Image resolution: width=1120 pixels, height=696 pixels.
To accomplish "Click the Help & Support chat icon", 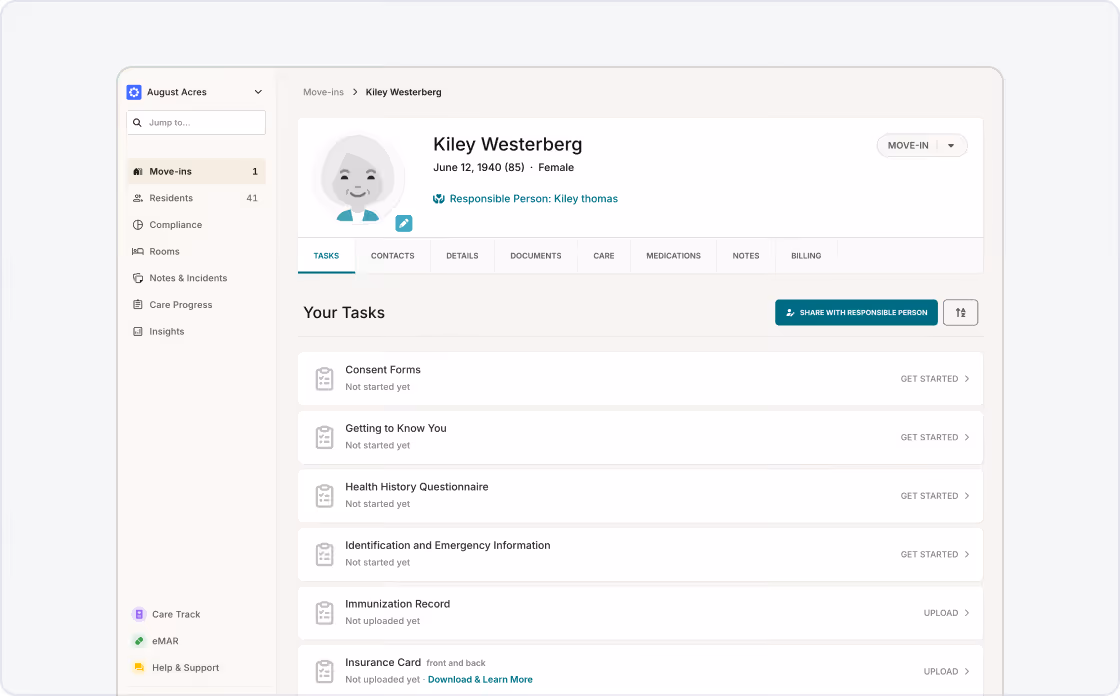I will click(139, 667).
